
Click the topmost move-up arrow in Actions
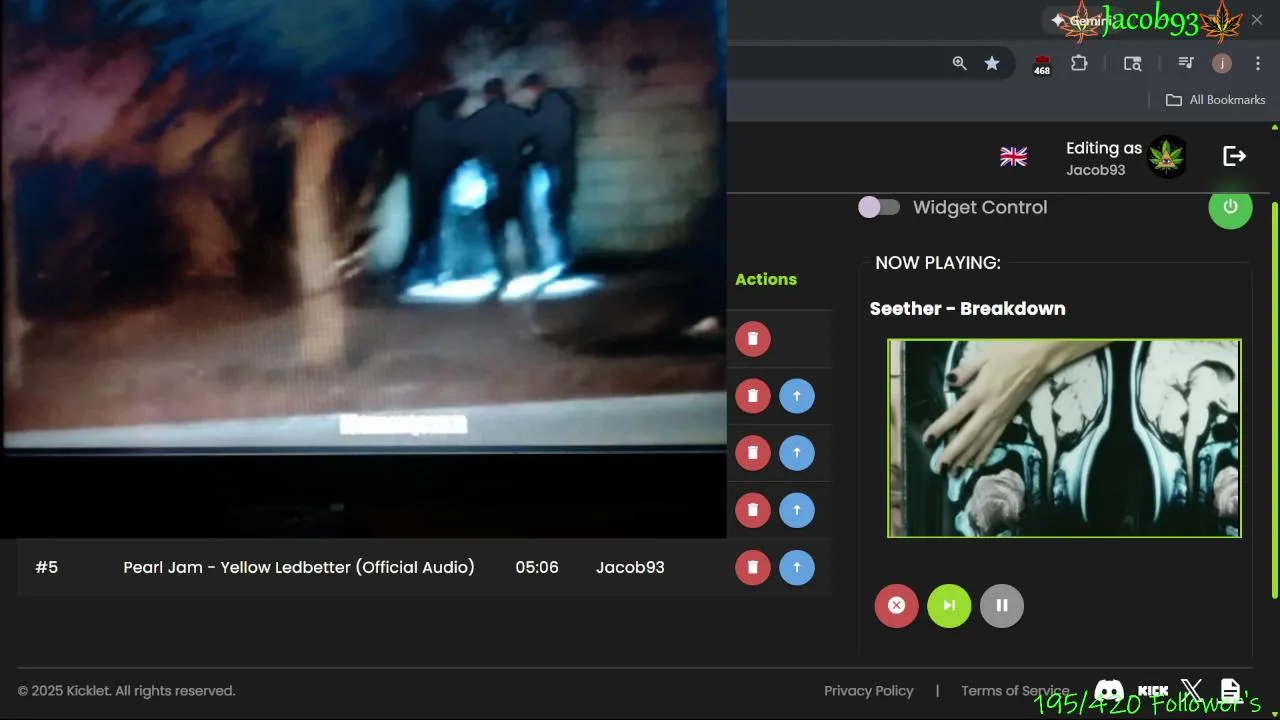coord(797,396)
